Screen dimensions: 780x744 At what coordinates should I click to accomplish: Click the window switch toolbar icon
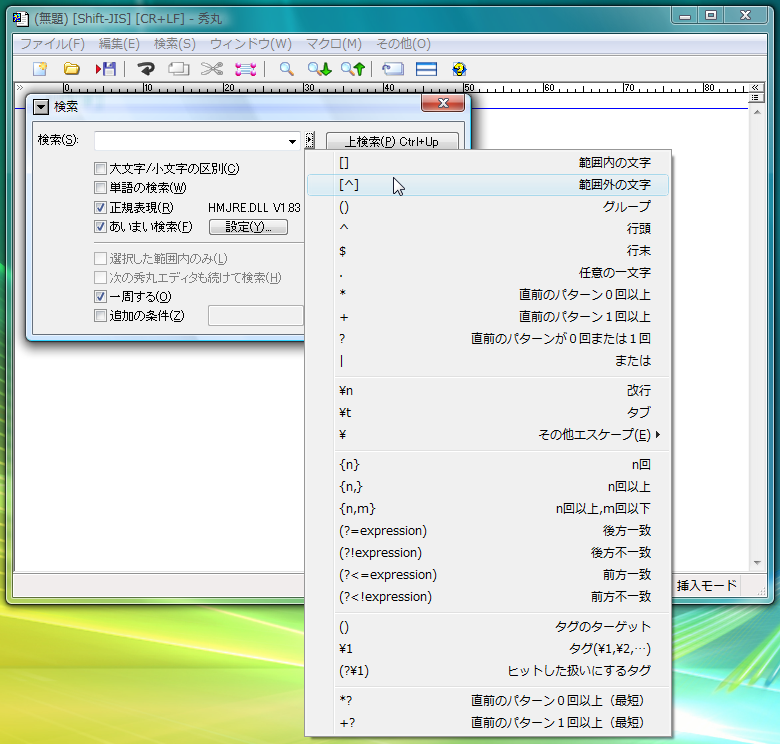click(392, 69)
